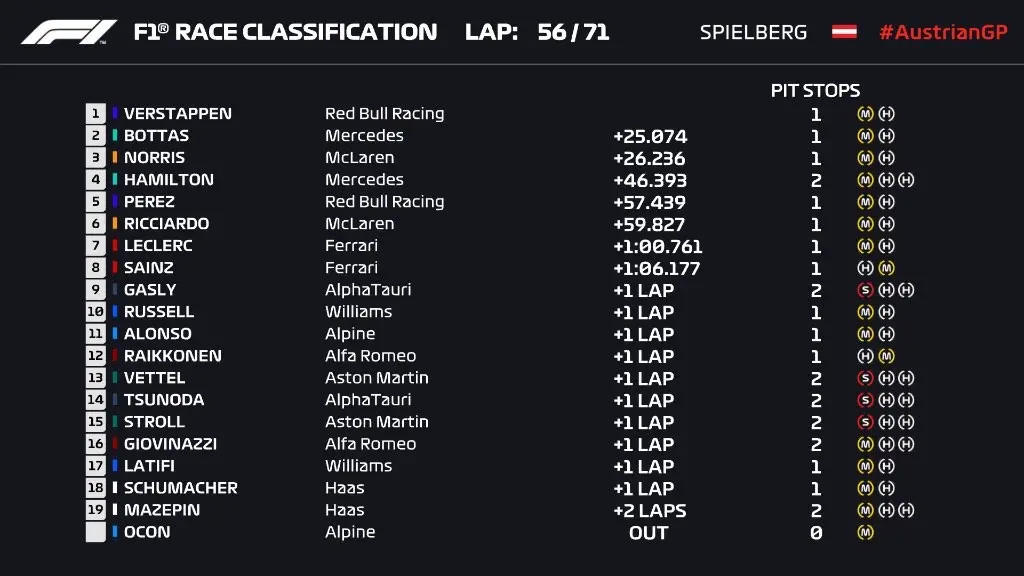Select Ocon's single medium tyre icon
The height and width of the screenshot is (576, 1024).
tap(866, 532)
